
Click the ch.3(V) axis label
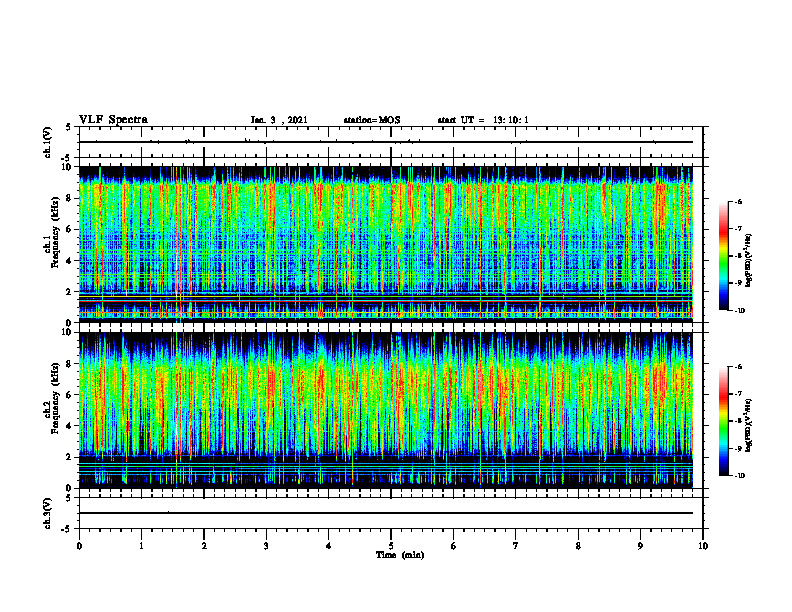pos(47,513)
